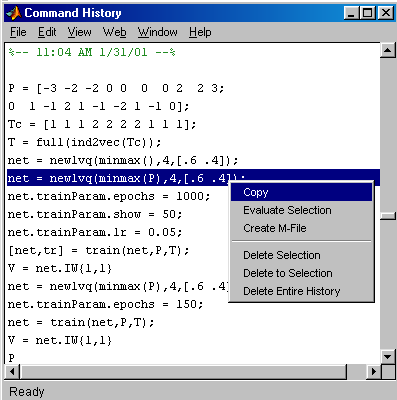Select the line '0 1 -1 2 1 -1 -2 1 -1 0];'
The width and height of the screenshot is (397, 400).
(99, 107)
